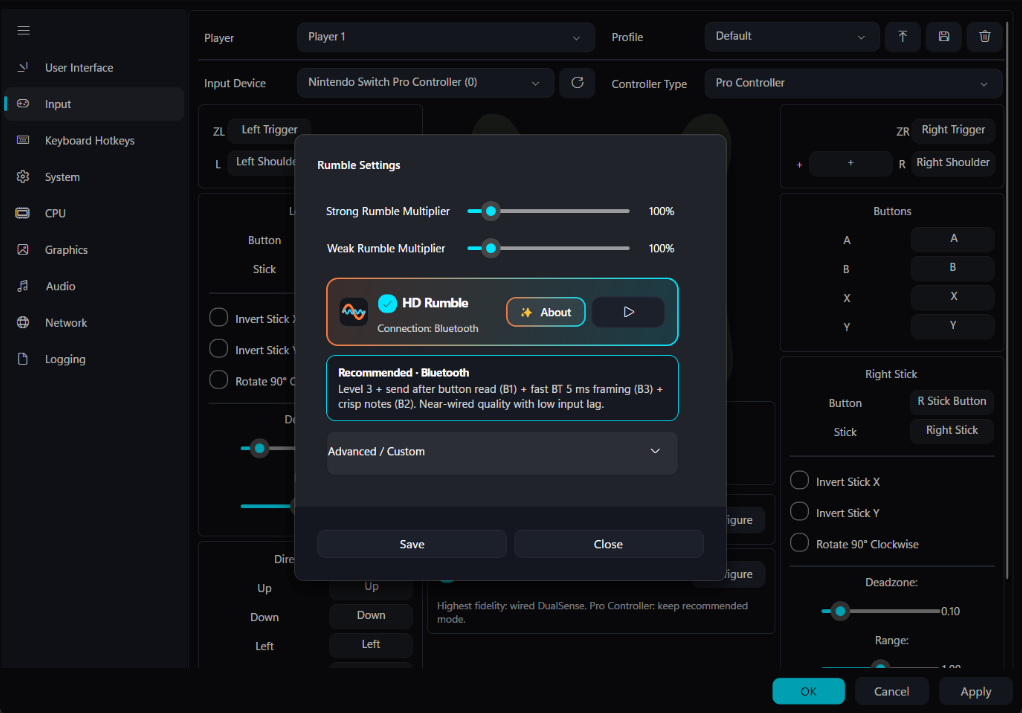1022x713 pixels.
Task: Save the profile with floppy icon
Action: click(944, 36)
